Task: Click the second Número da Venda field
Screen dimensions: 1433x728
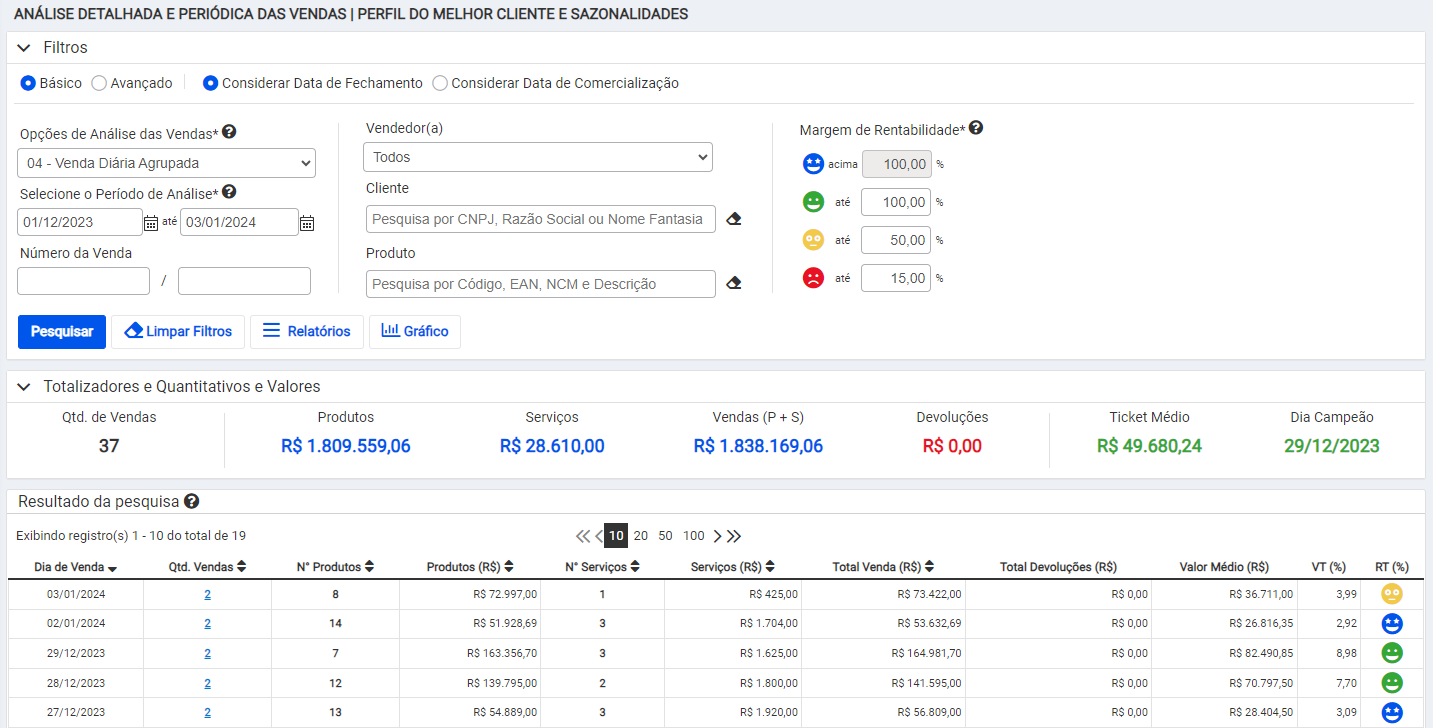Action: pos(244,281)
